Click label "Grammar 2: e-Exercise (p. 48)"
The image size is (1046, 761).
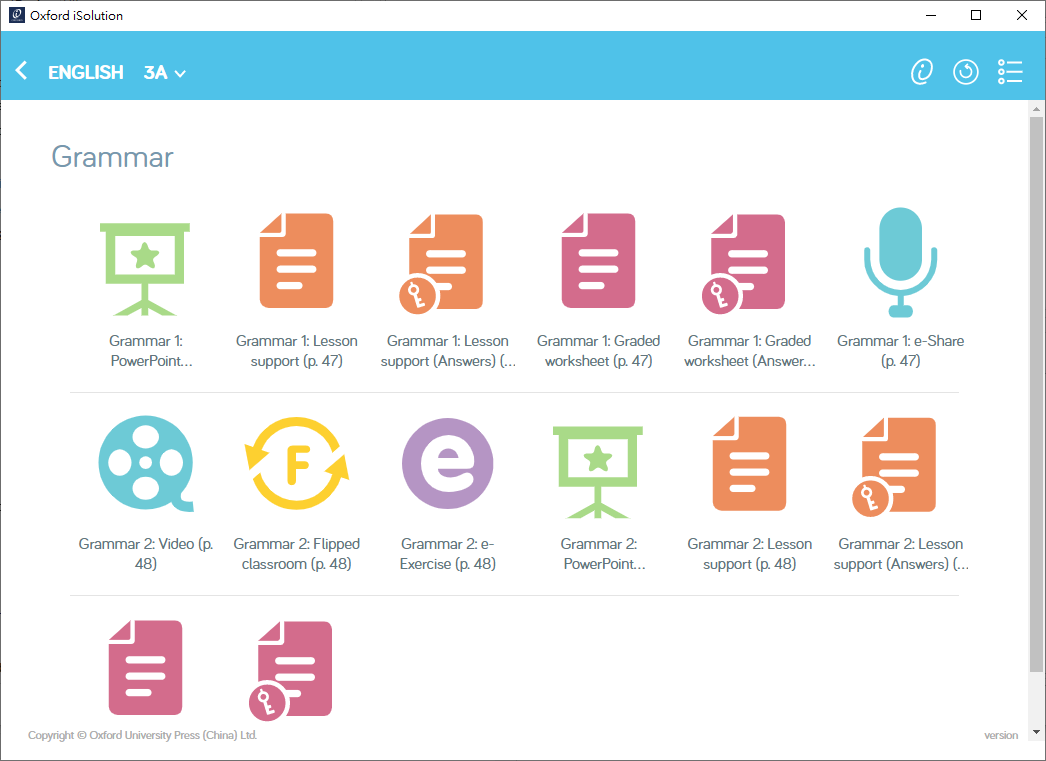pyautogui.click(x=448, y=554)
